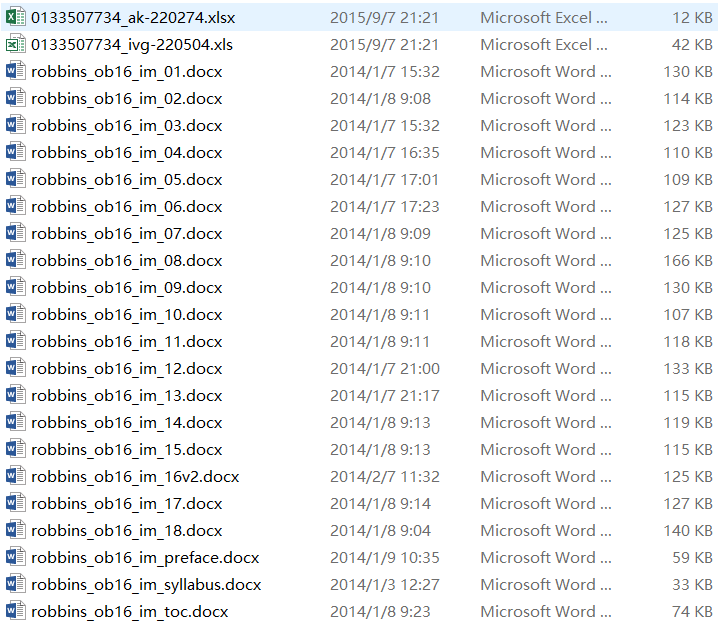Select file name robbins_ob16_im_01.docx
The image size is (724, 636).
[x=127, y=72]
